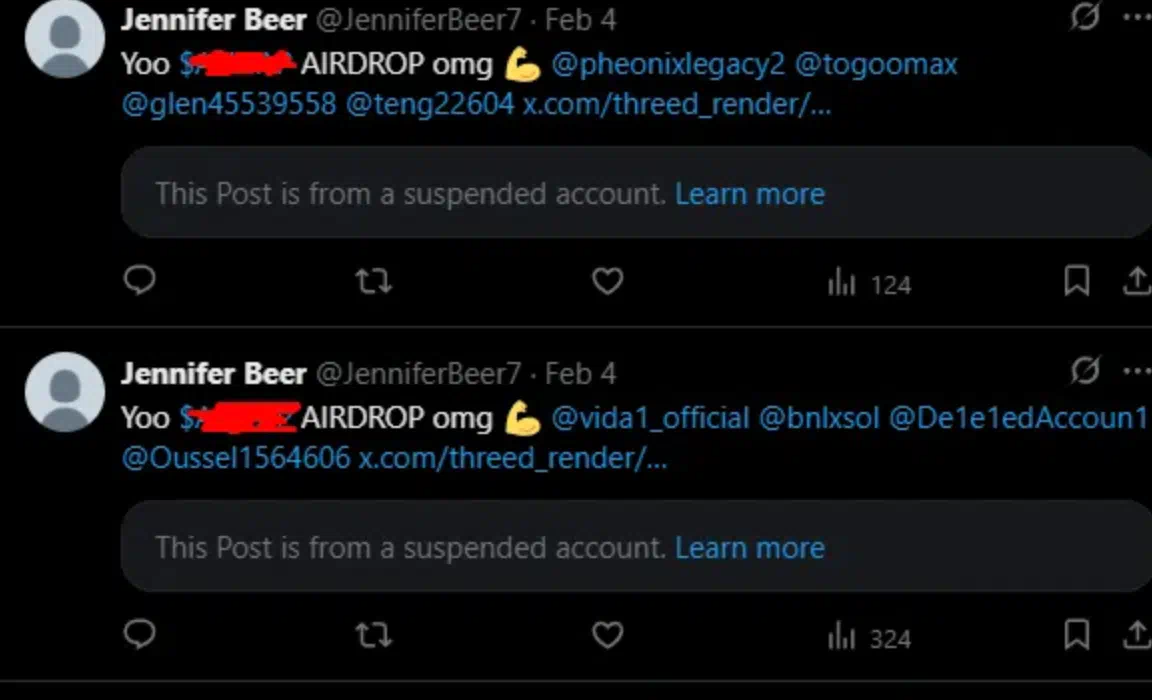
Task: Open the mention @togoomax
Action: click(876, 65)
